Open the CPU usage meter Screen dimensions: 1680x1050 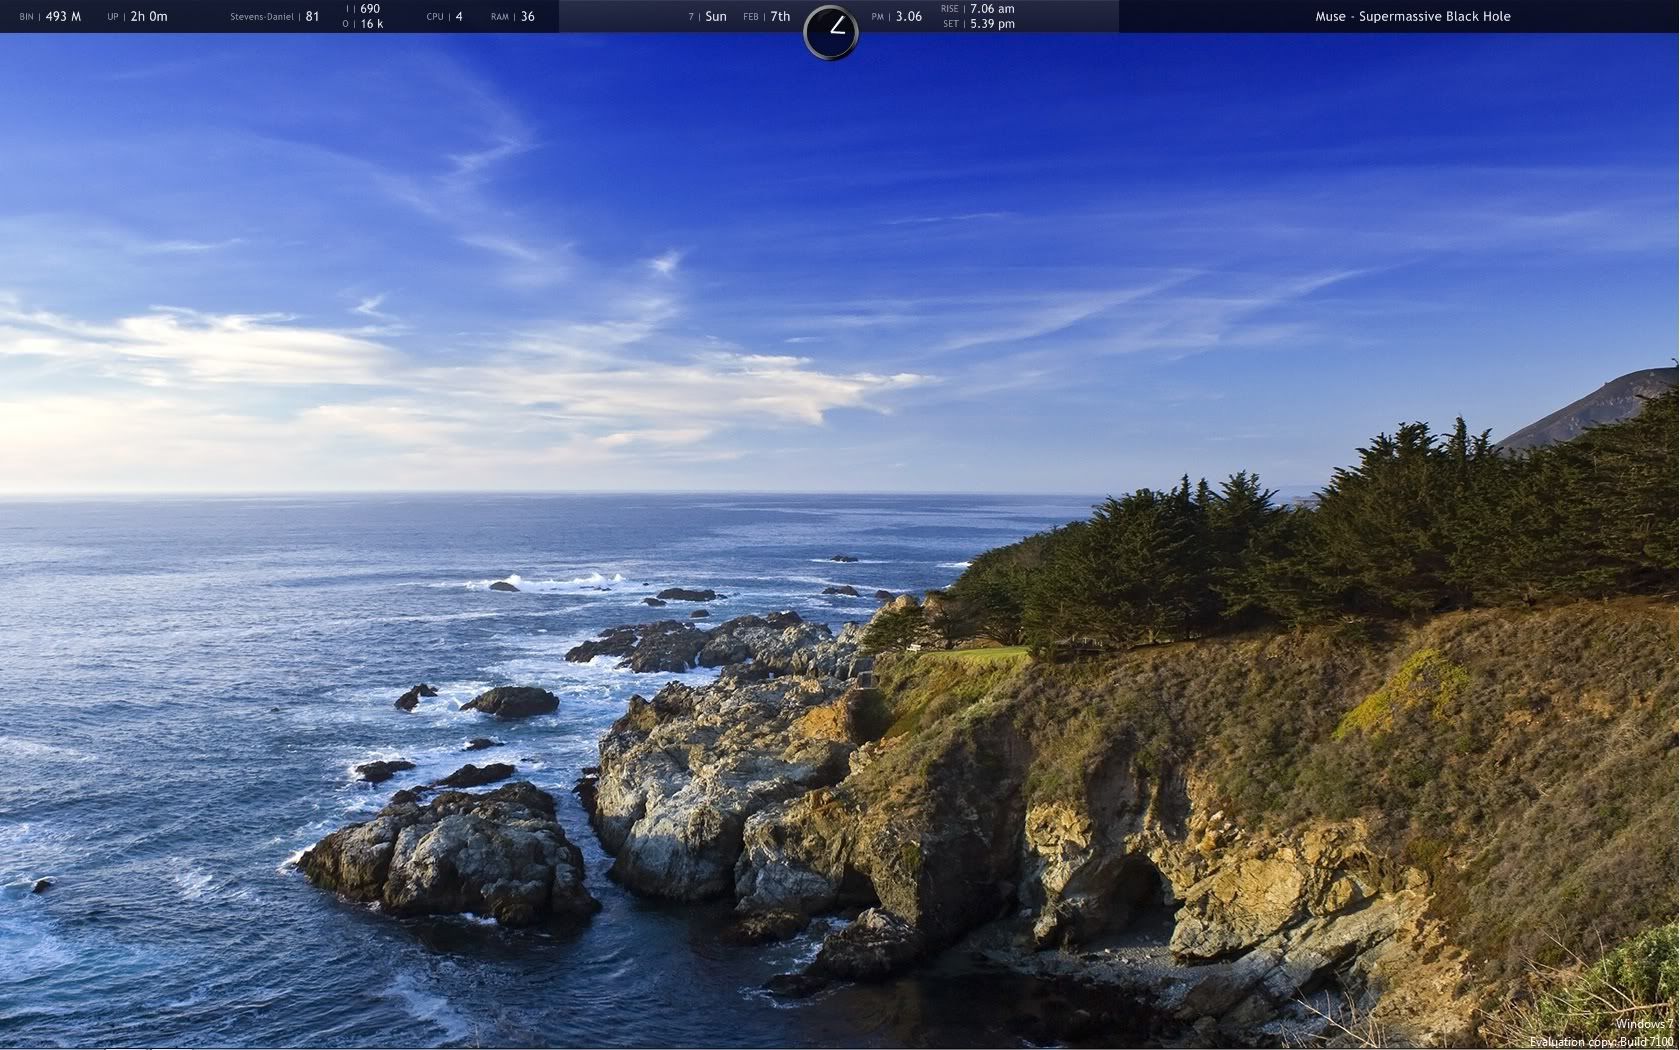pyautogui.click(x=445, y=16)
